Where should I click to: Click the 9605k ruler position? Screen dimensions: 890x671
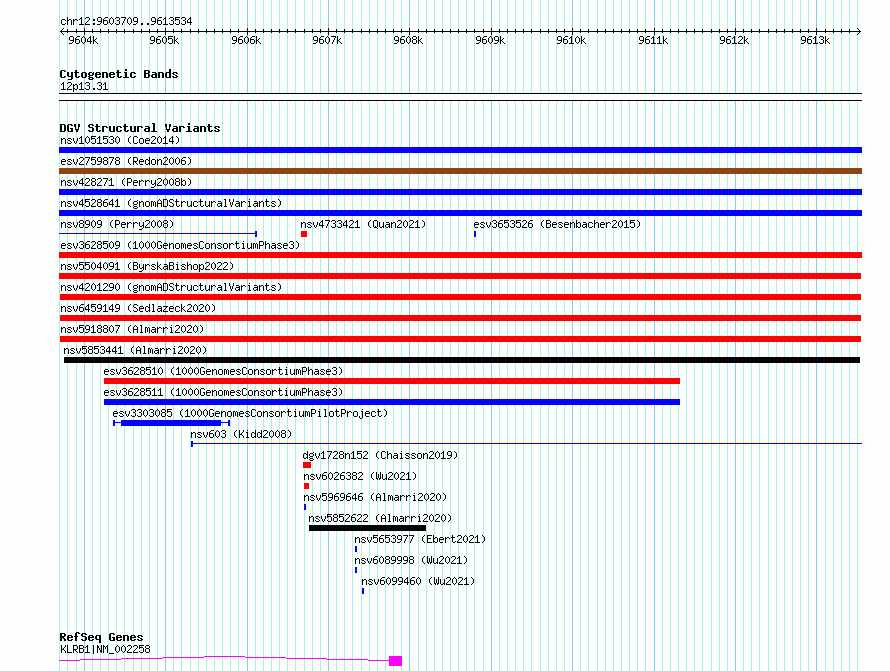(x=165, y=40)
